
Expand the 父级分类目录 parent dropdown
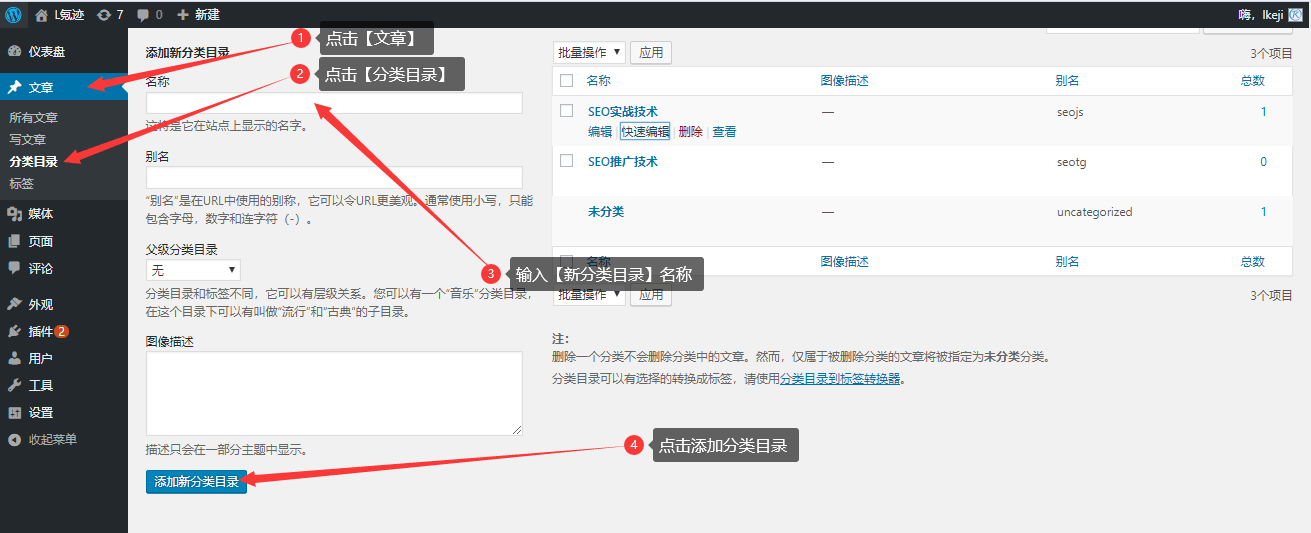pos(193,270)
